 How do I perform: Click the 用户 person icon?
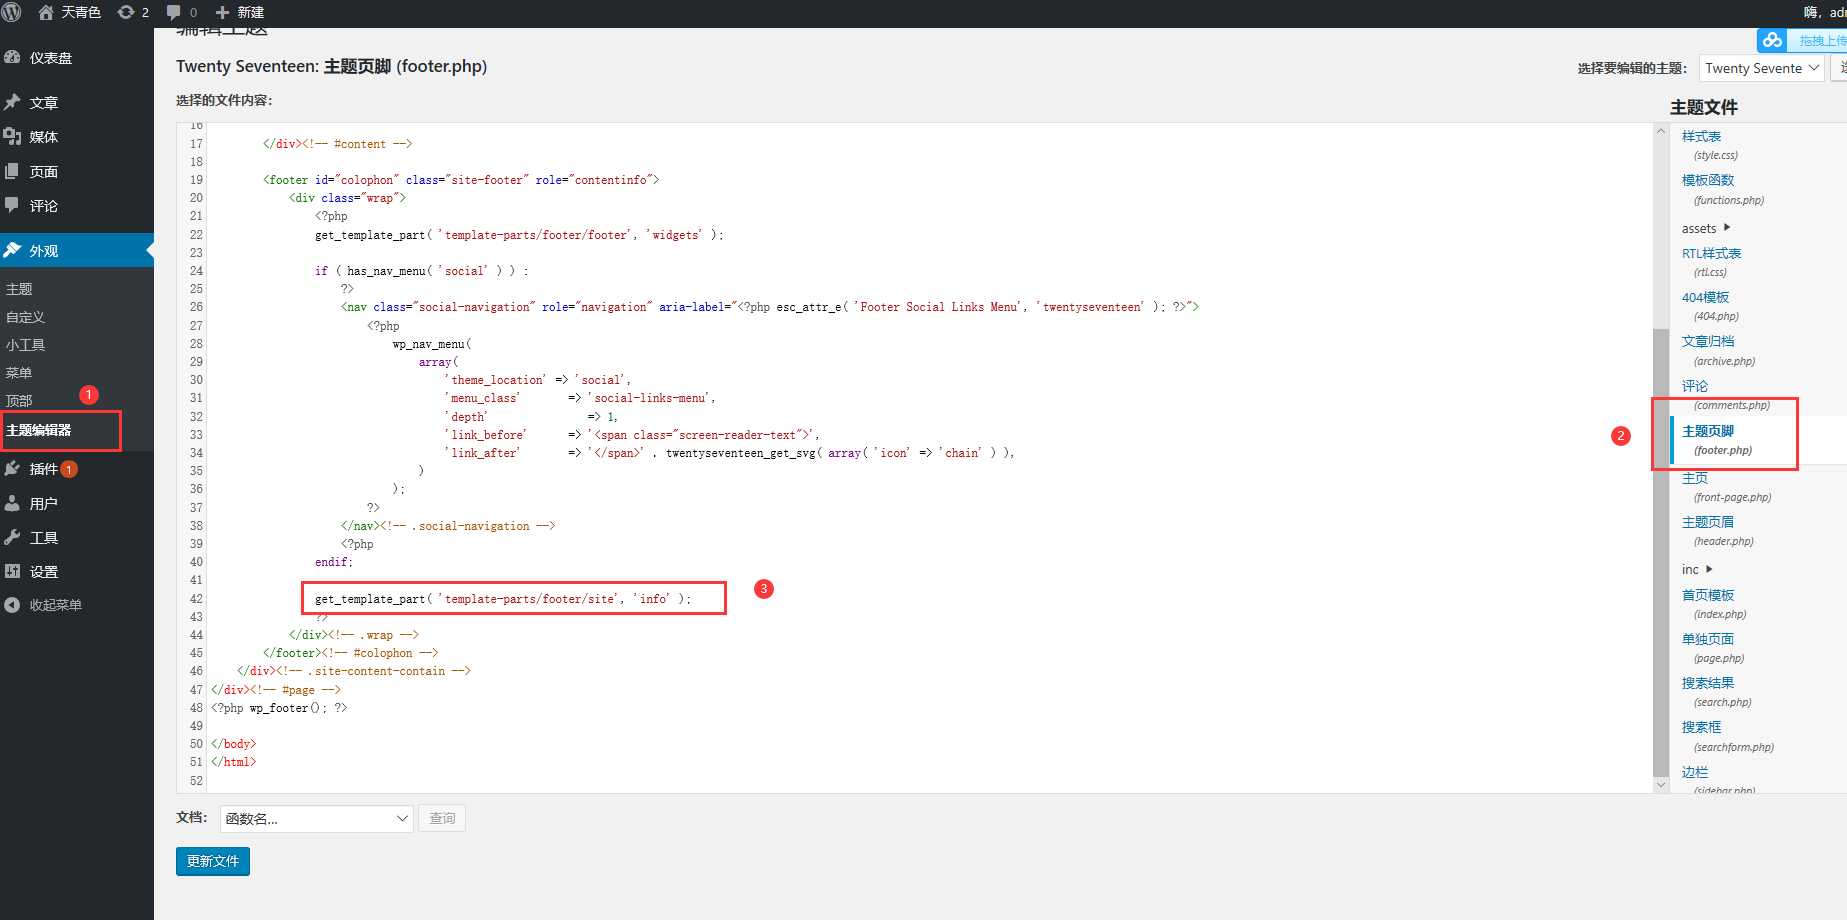12,503
